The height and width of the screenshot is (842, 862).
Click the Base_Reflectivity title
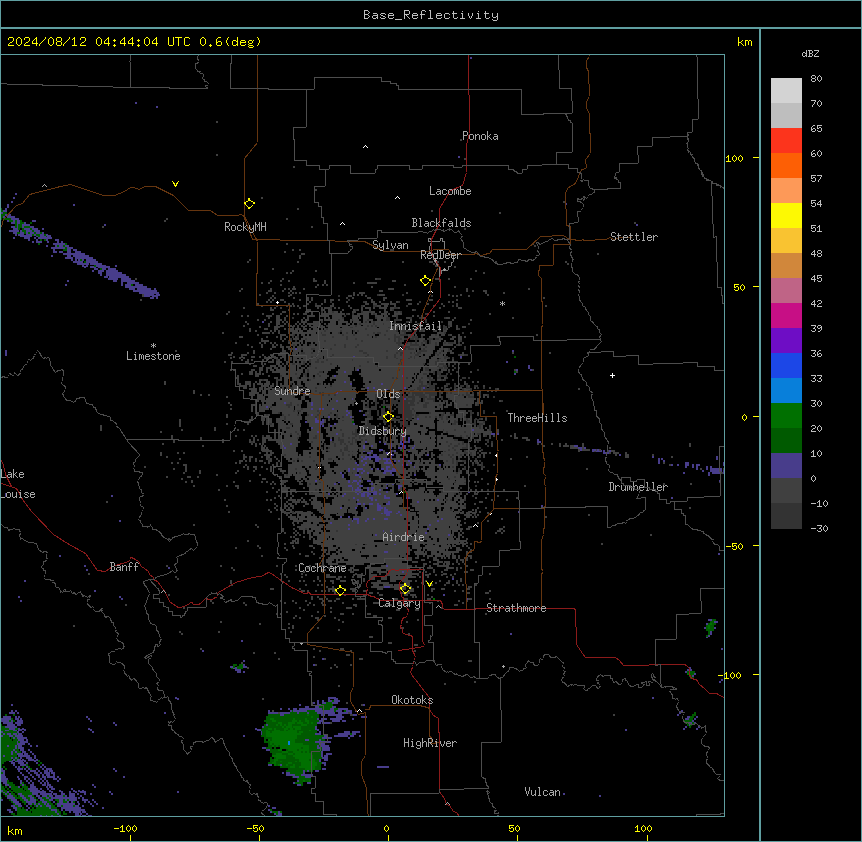(x=431, y=15)
